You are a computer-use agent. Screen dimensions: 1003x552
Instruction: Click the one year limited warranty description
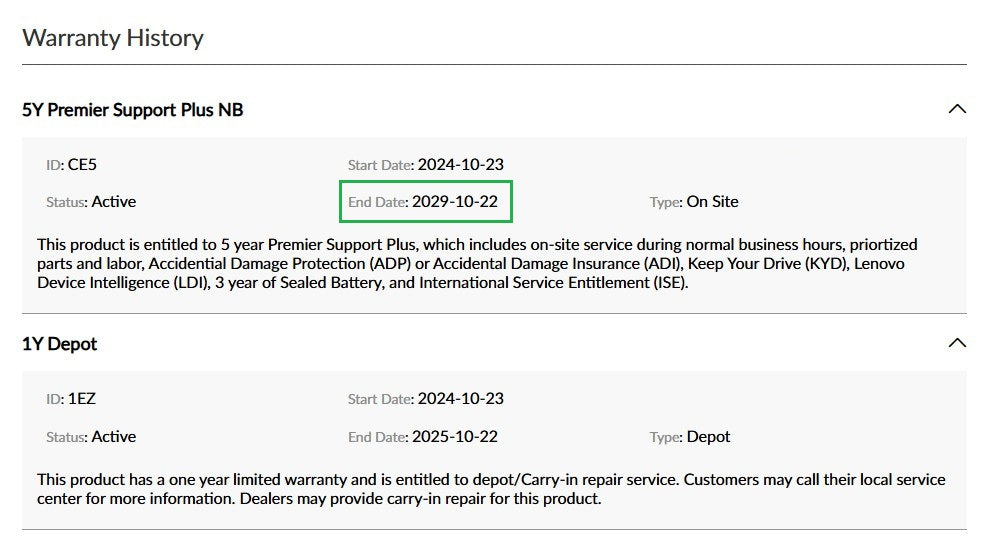coord(491,489)
